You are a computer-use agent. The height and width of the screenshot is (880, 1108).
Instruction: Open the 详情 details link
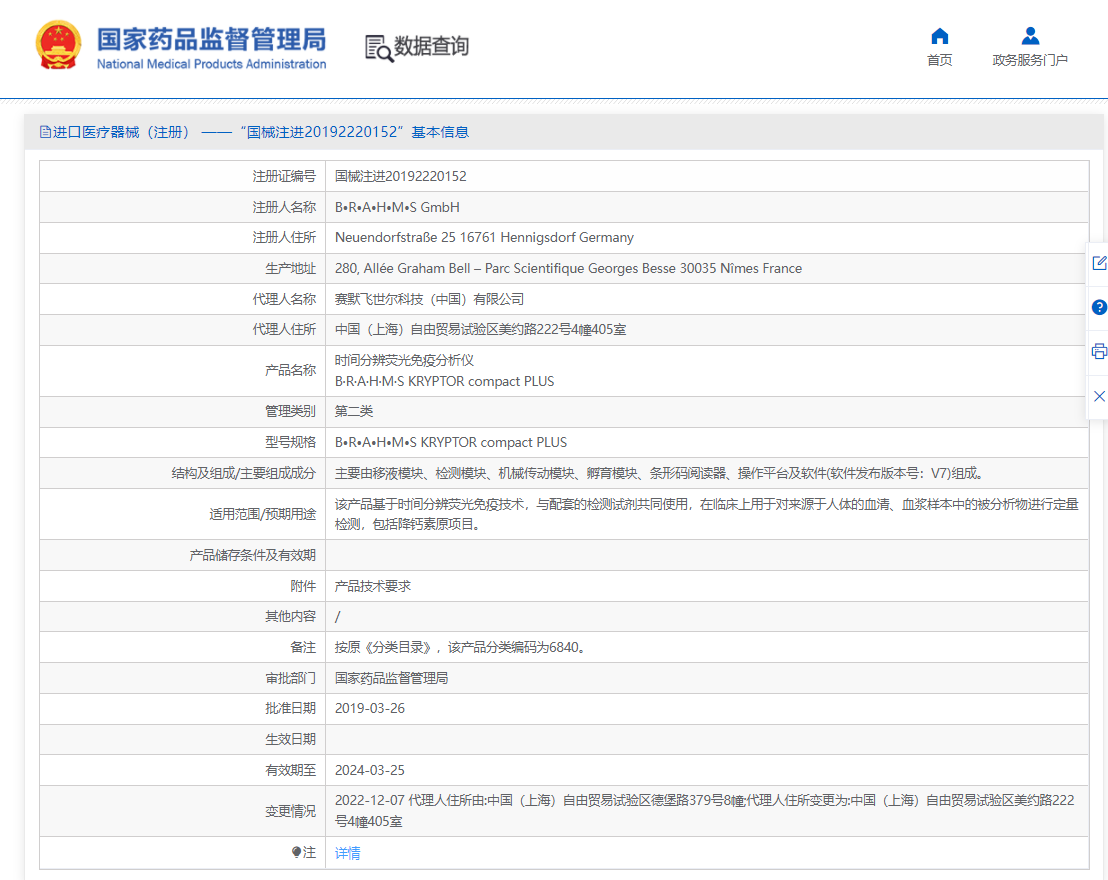pyautogui.click(x=347, y=853)
